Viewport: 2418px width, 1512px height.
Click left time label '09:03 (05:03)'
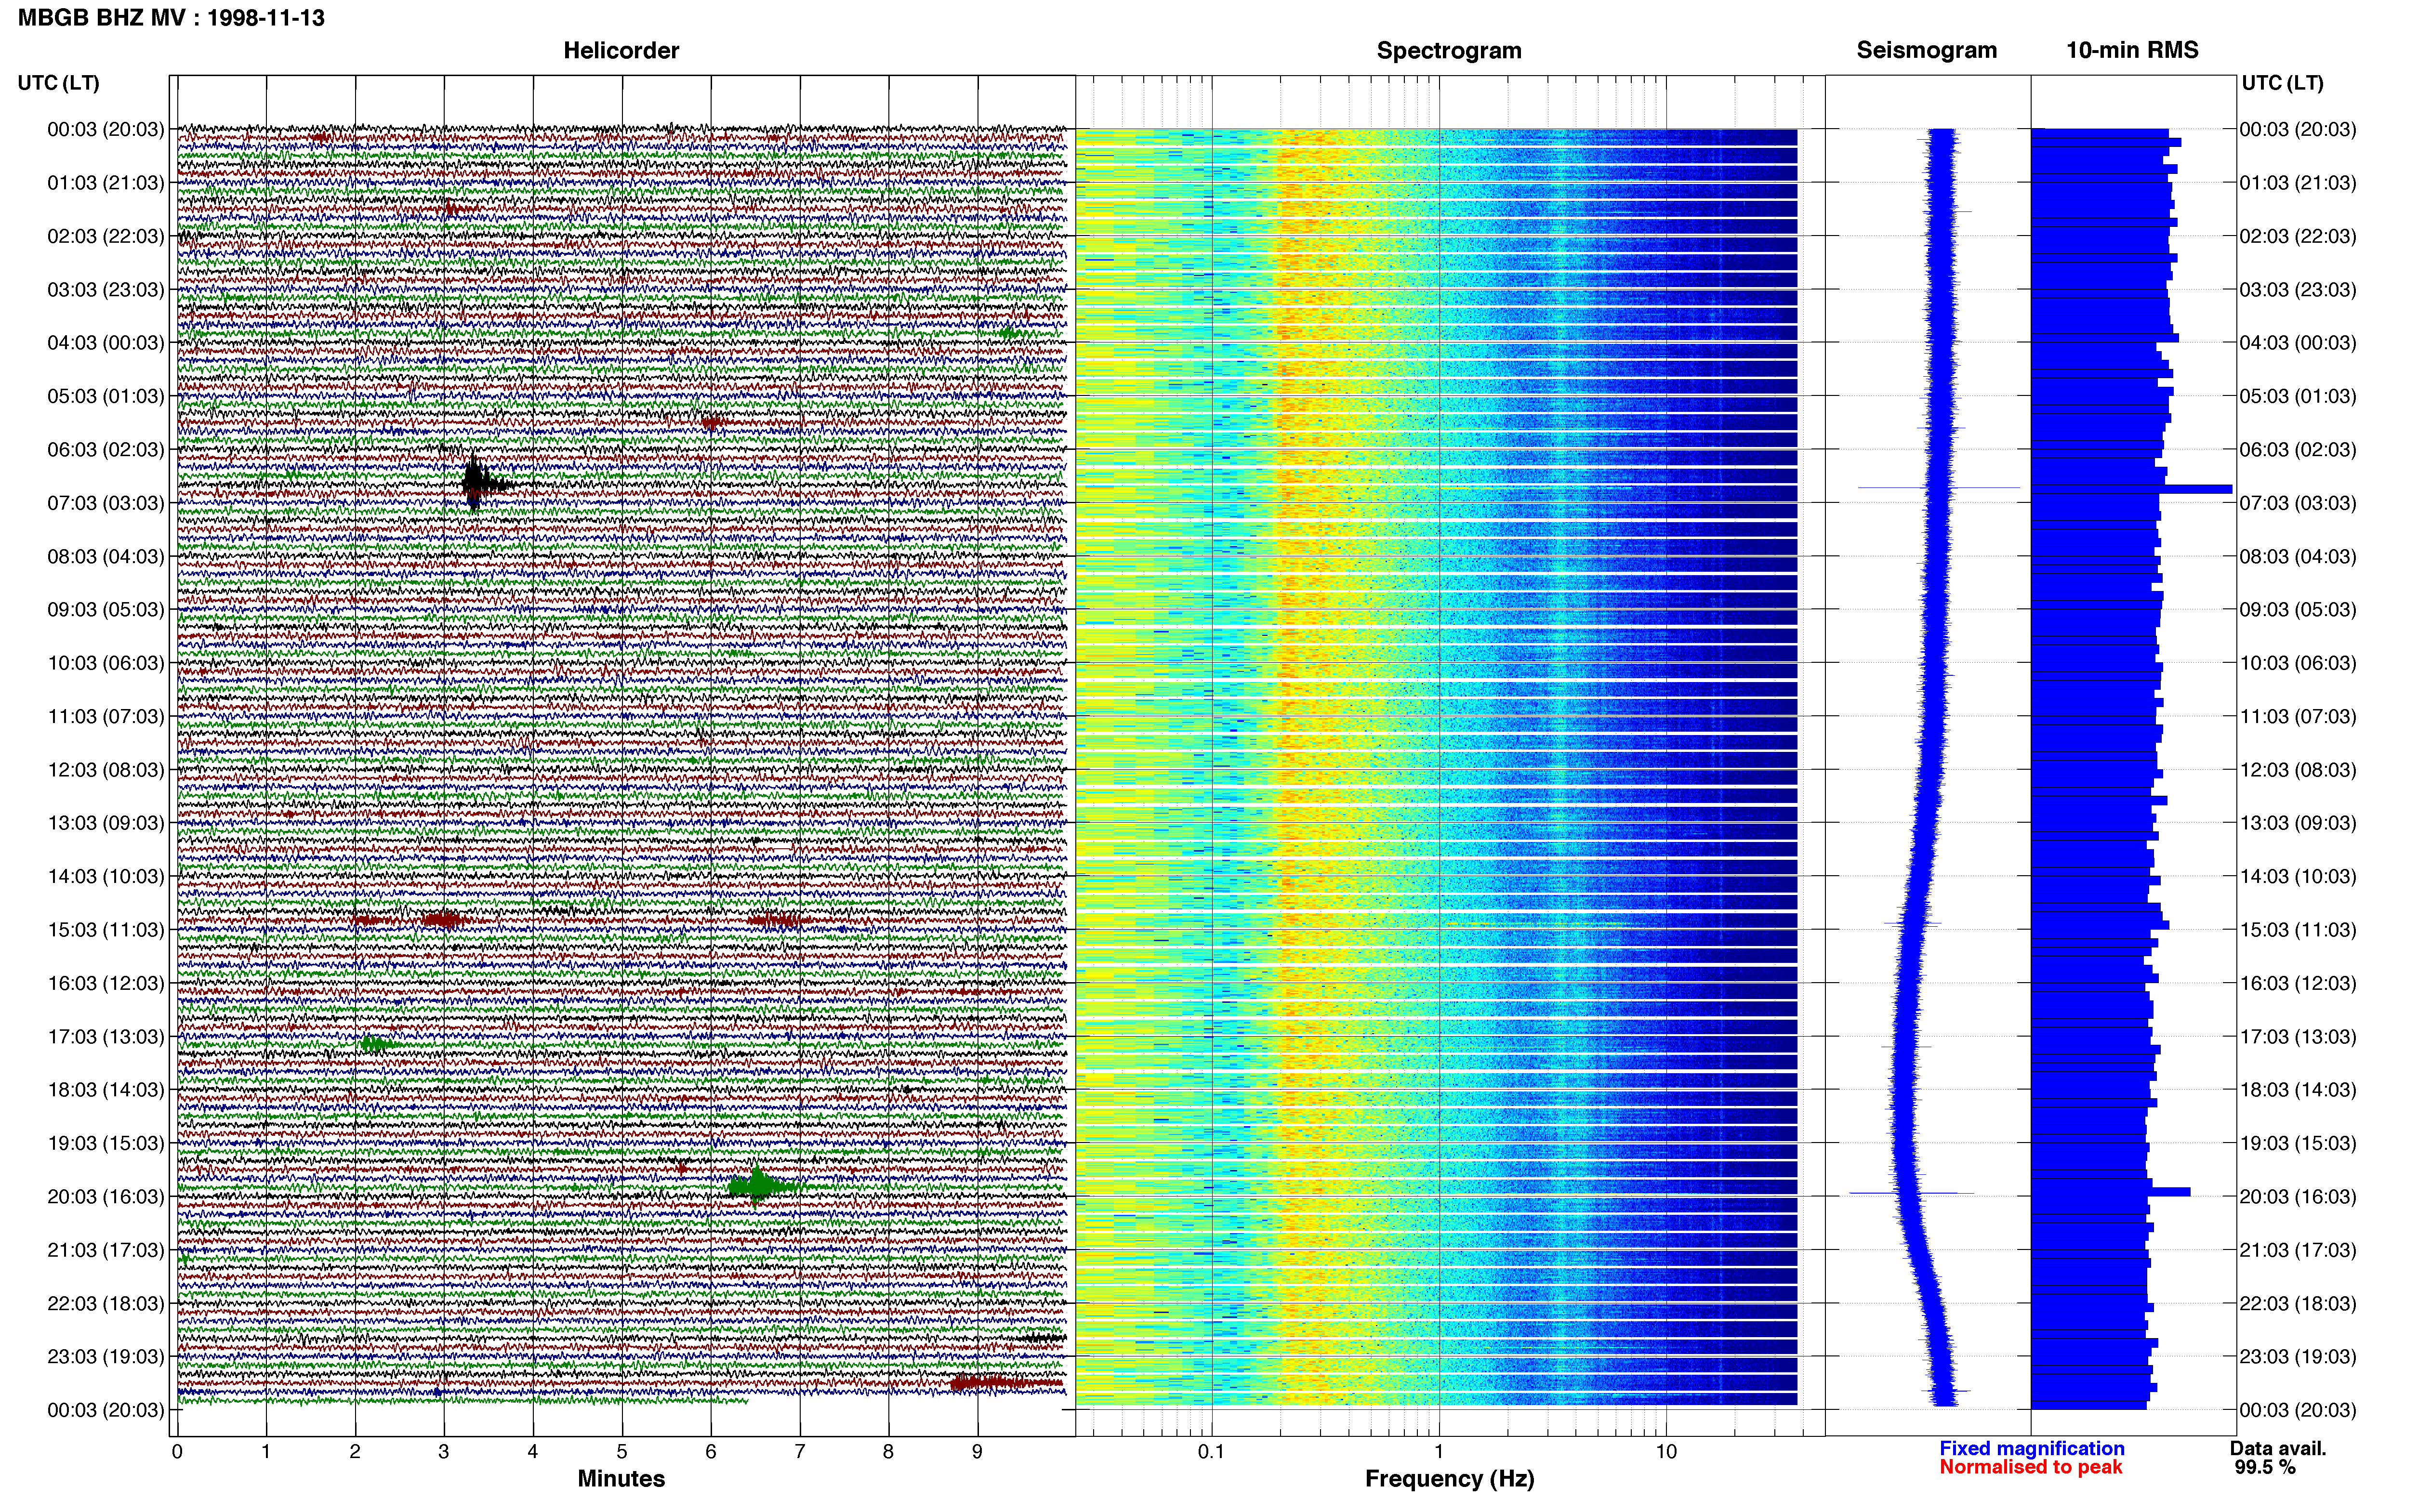pos(106,609)
